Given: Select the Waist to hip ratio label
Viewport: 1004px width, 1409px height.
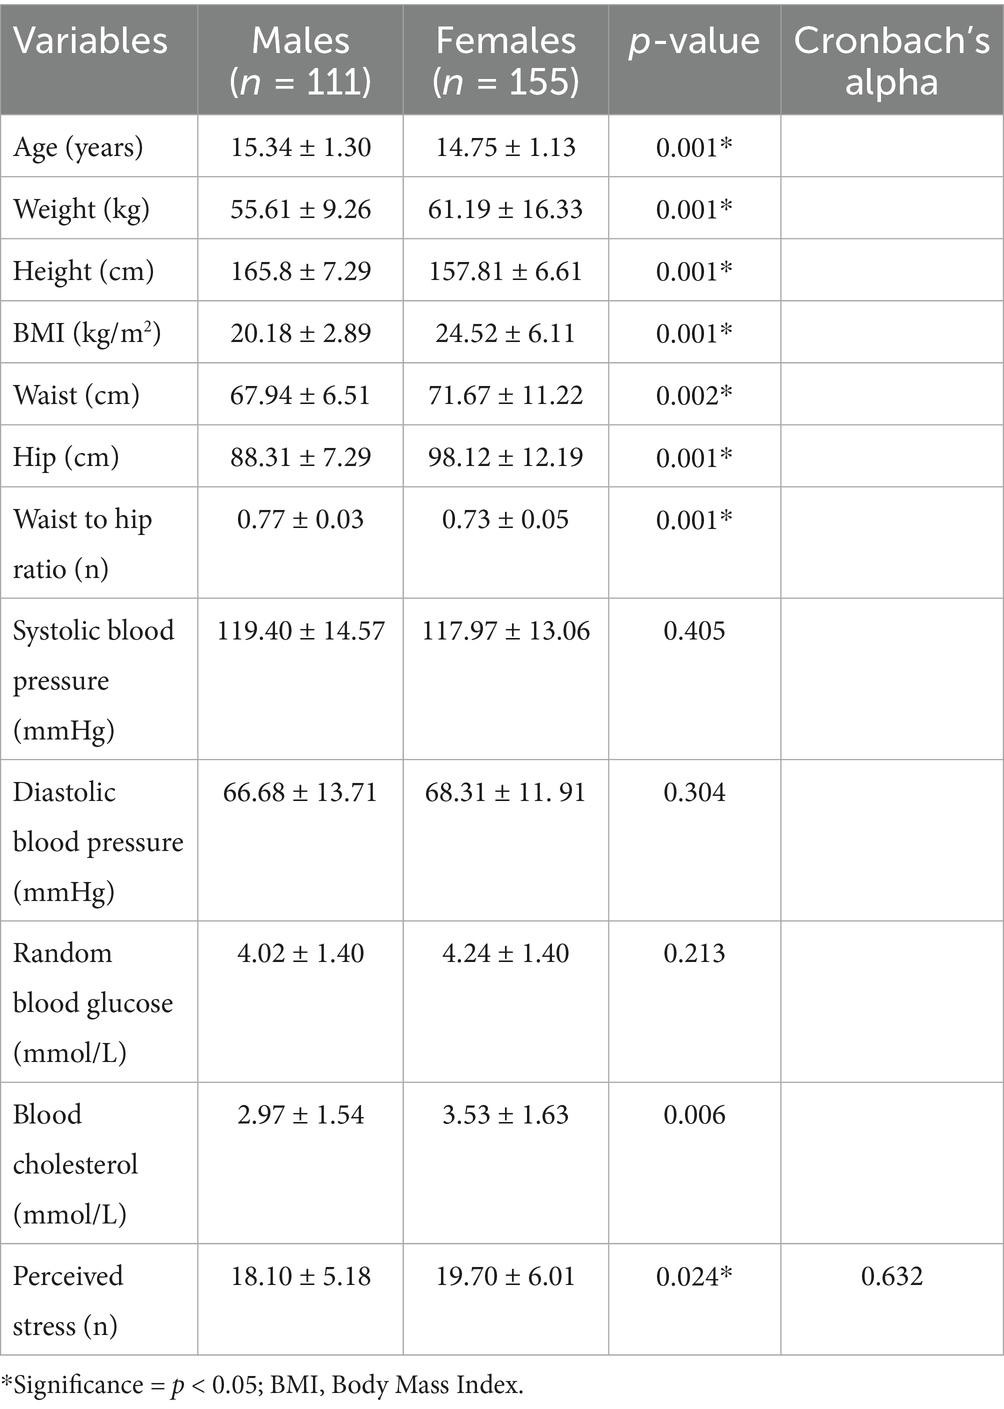Looking at the screenshot, I should (x=82, y=543).
